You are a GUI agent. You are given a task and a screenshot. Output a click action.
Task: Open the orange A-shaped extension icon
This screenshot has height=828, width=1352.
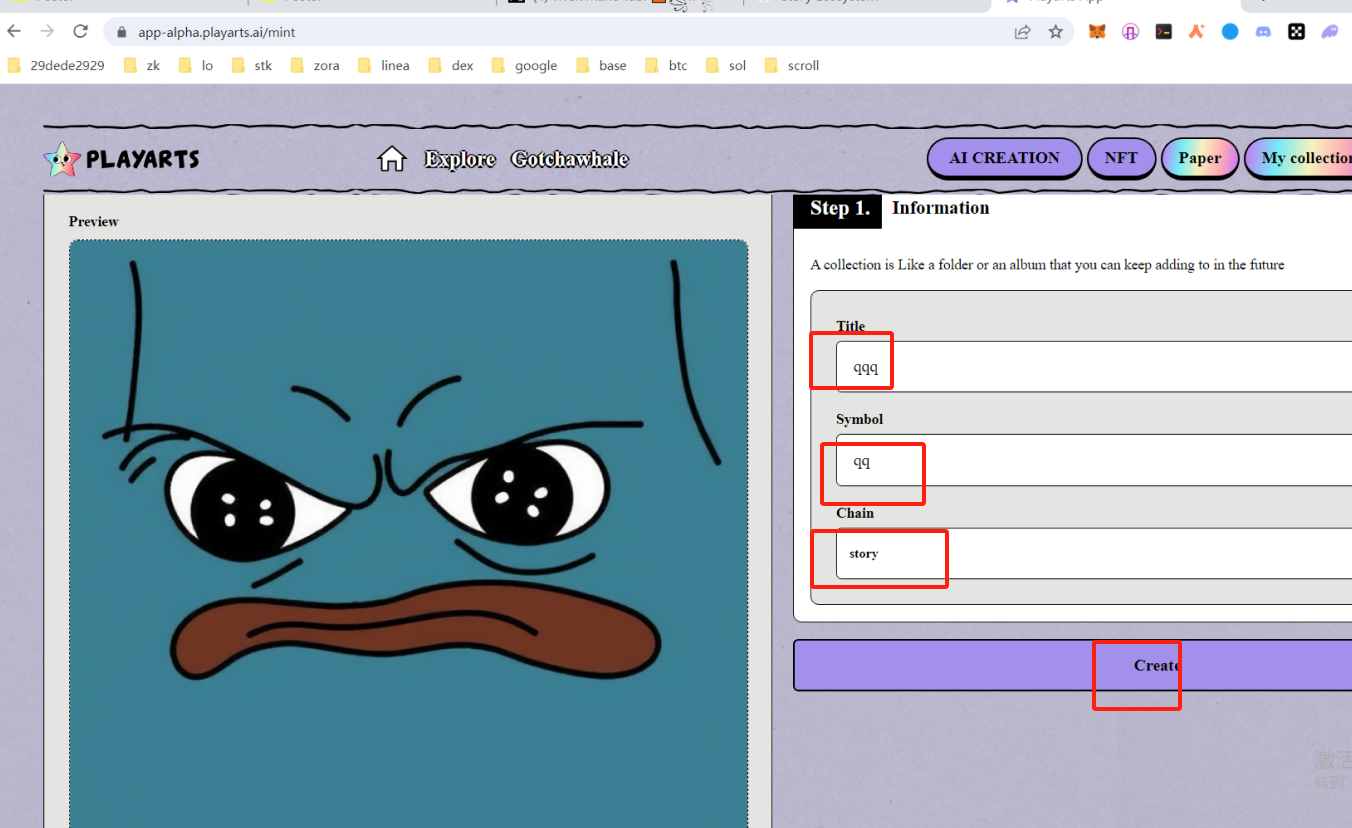coord(1197,32)
